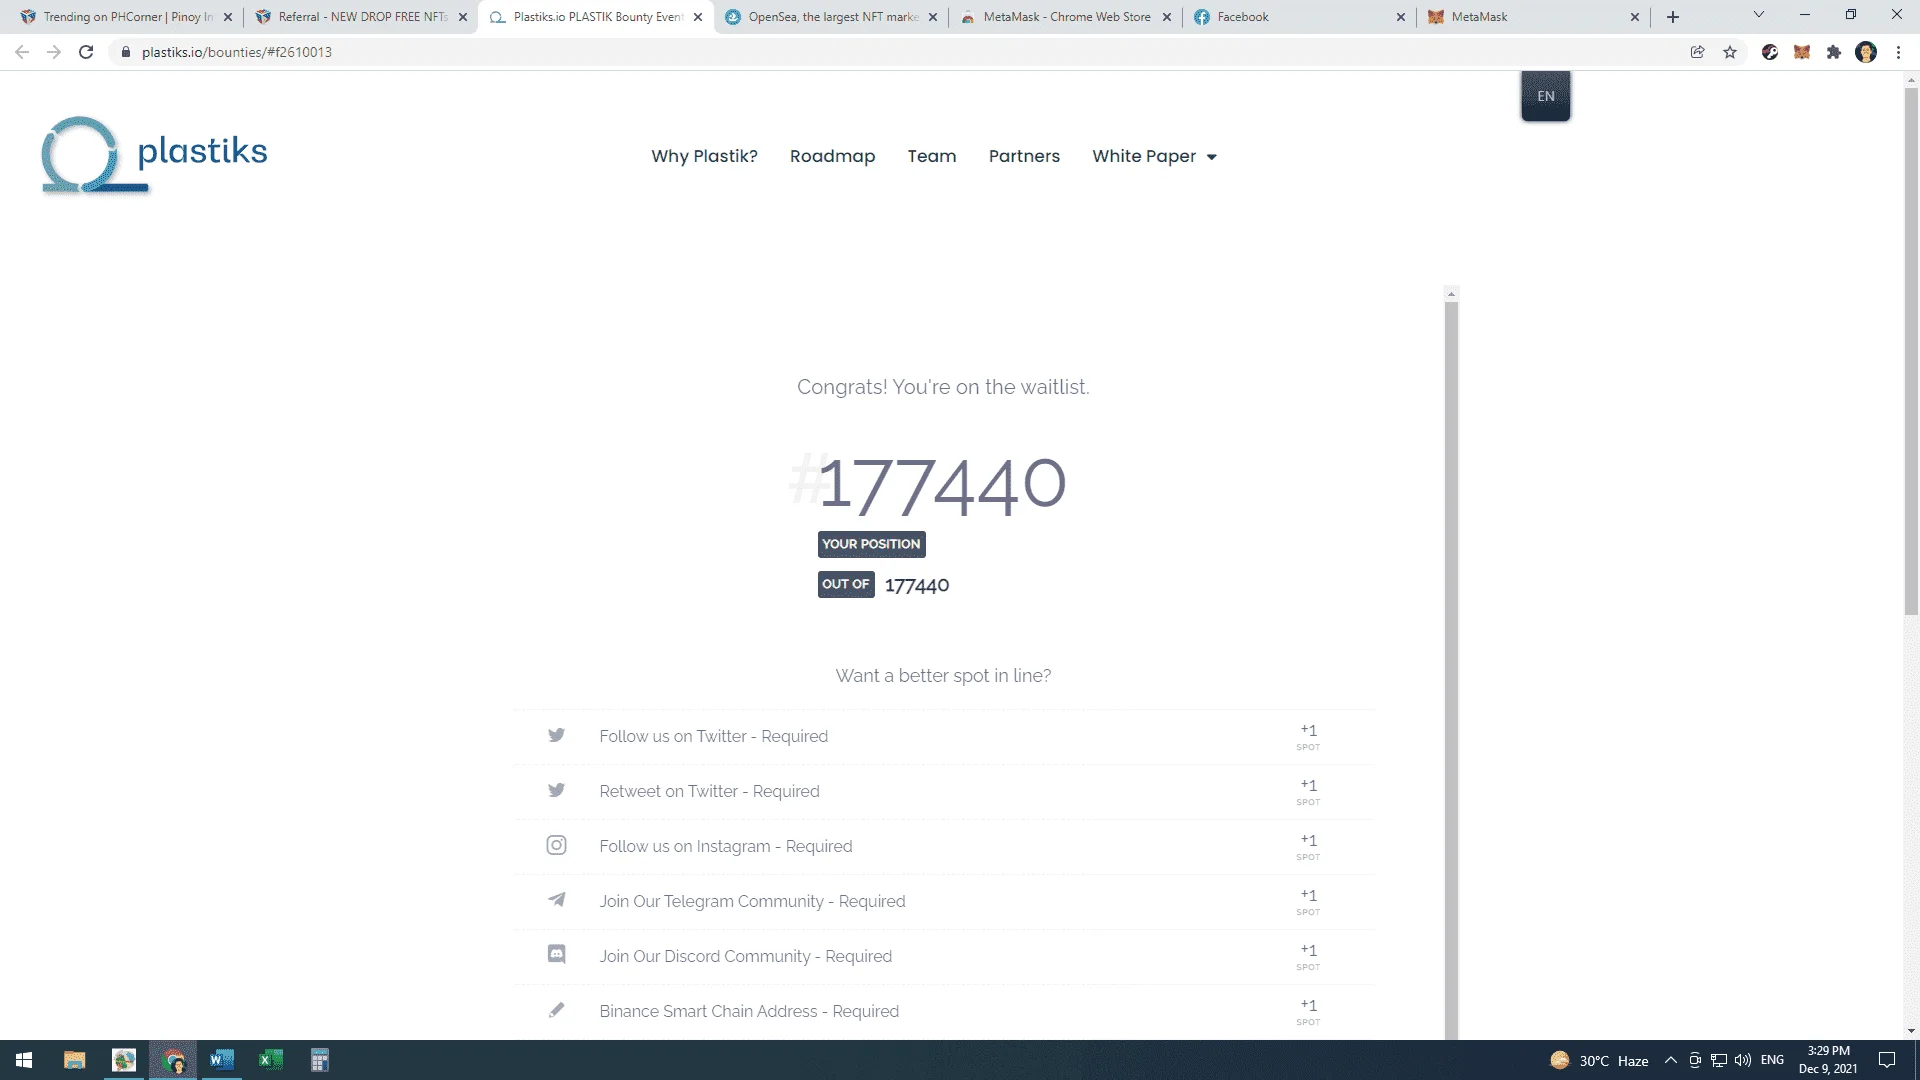Click the Twitter icon on the Retweet row
The image size is (1920, 1080).
pyautogui.click(x=556, y=791)
